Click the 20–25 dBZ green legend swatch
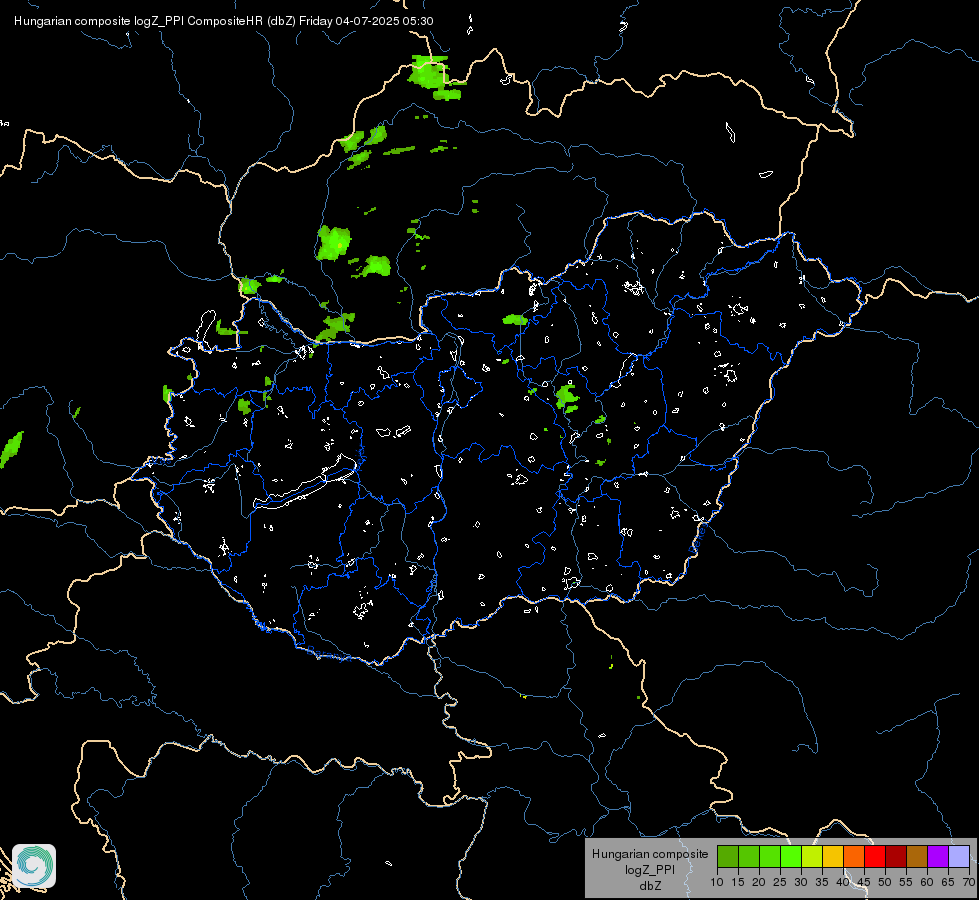The height and width of the screenshot is (900, 979). pyautogui.click(x=770, y=856)
